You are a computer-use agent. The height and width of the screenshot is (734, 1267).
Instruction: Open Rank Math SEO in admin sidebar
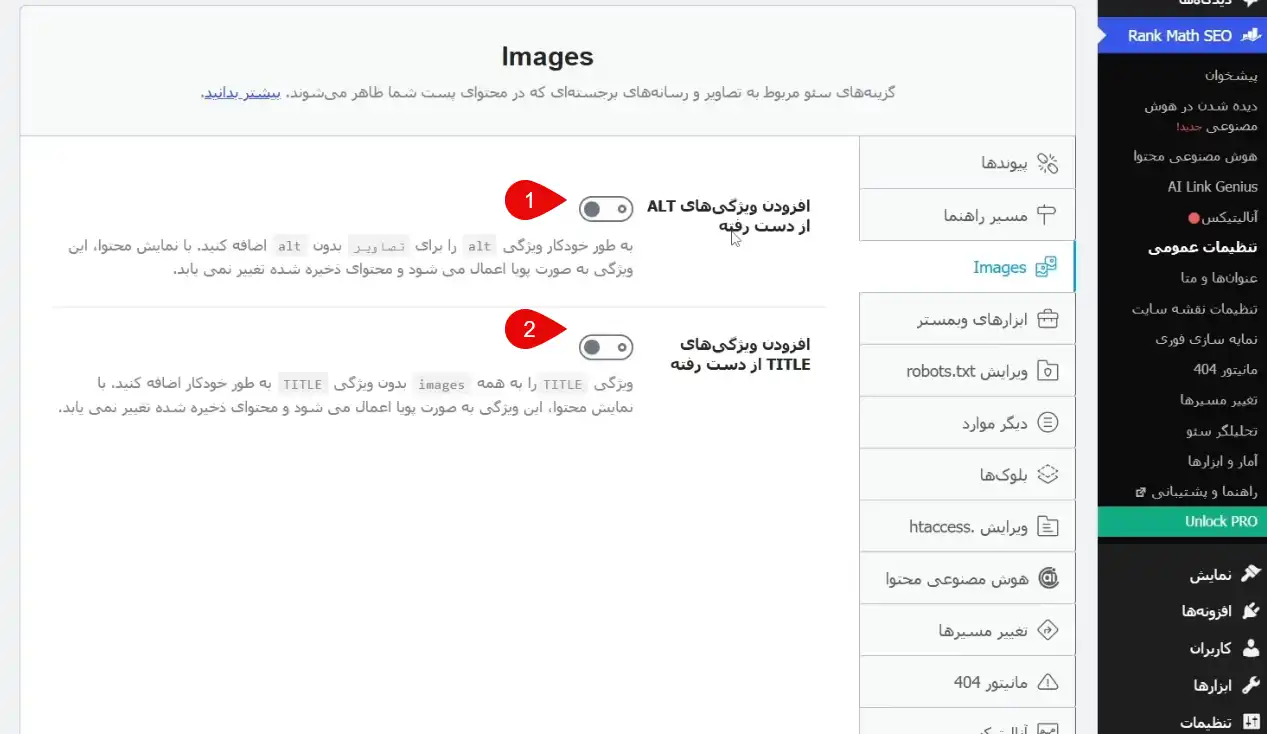point(1182,35)
